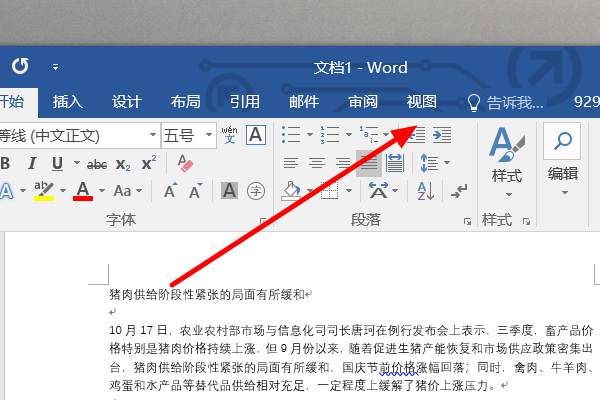The height and width of the screenshot is (400, 600).
Task: Switch to the 插入 ribbon tab
Action: coord(68,102)
